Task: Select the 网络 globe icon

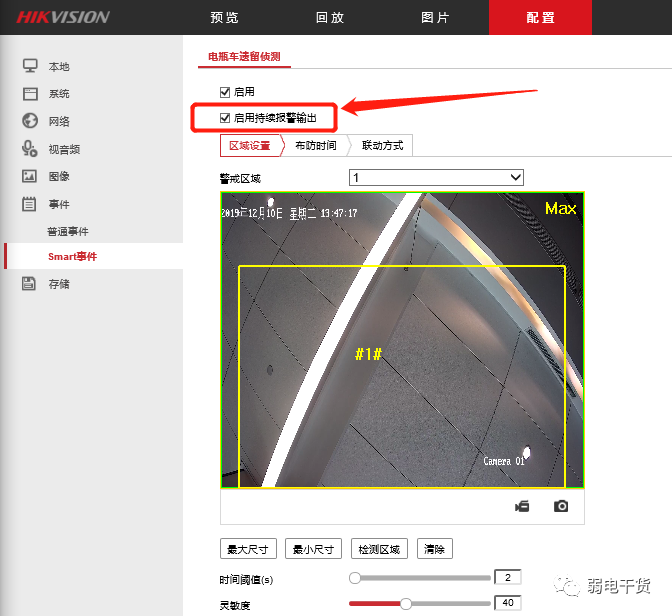Action: pos(30,121)
